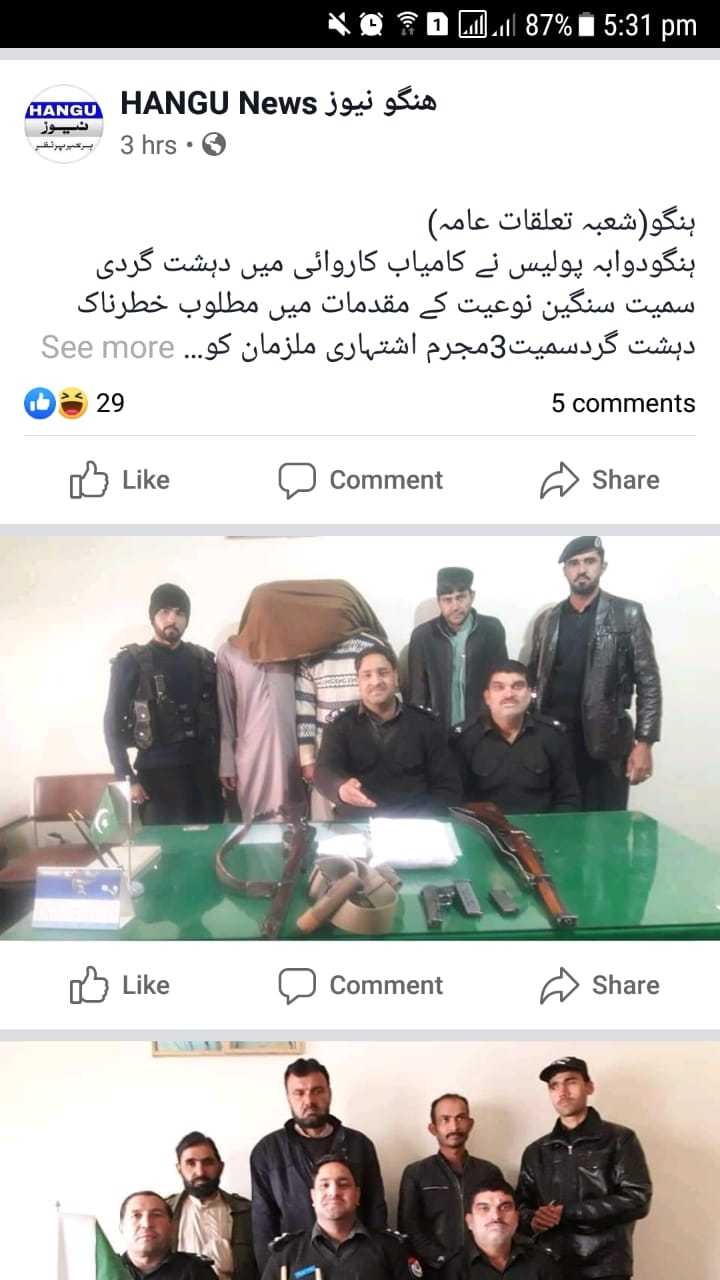The width and height of the screenshot is (720, 1280).
Task: Tap the Comment button under the first photo
Action: coord(360,985)
